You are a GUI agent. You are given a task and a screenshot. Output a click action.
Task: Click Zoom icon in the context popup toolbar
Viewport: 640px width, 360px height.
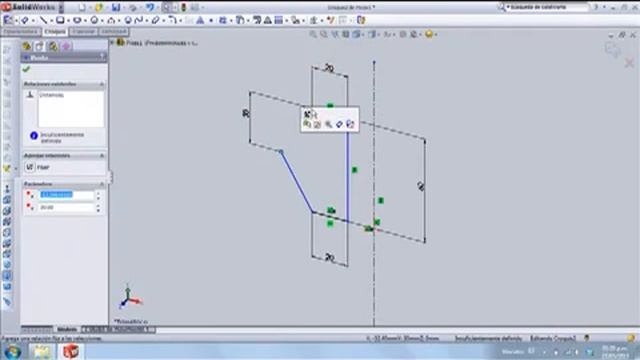pos(328,124)
